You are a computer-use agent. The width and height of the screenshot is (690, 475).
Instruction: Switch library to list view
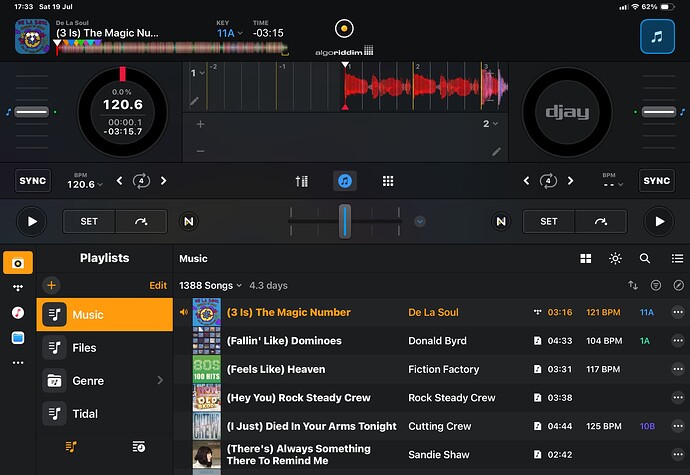[677, 258]
